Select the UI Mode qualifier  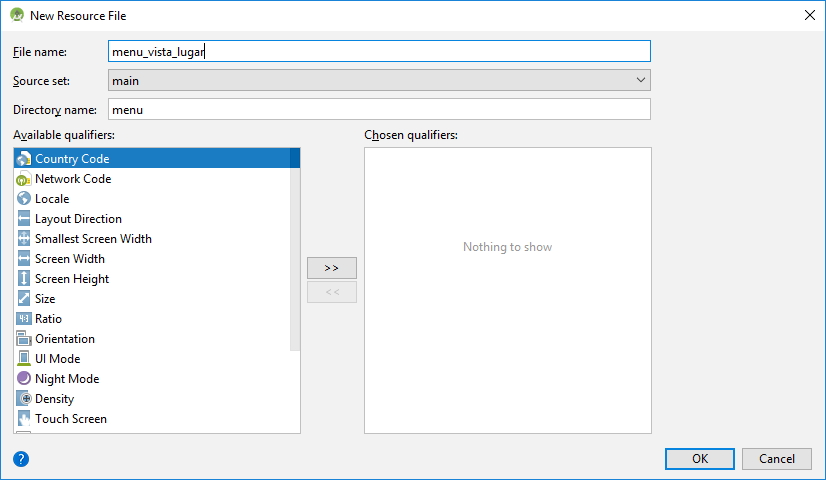[x=57, y=359]
